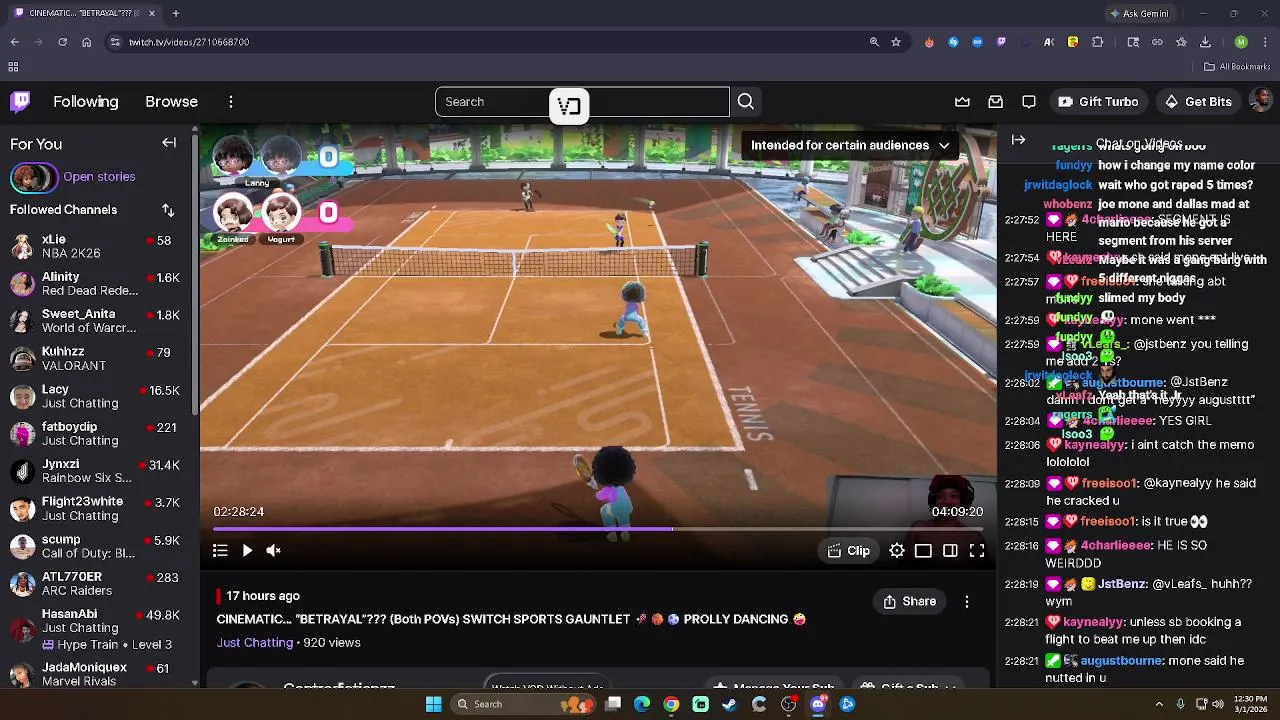Create a Clip of the video
Screen dimensions: 1280x720
pos(848,551)
